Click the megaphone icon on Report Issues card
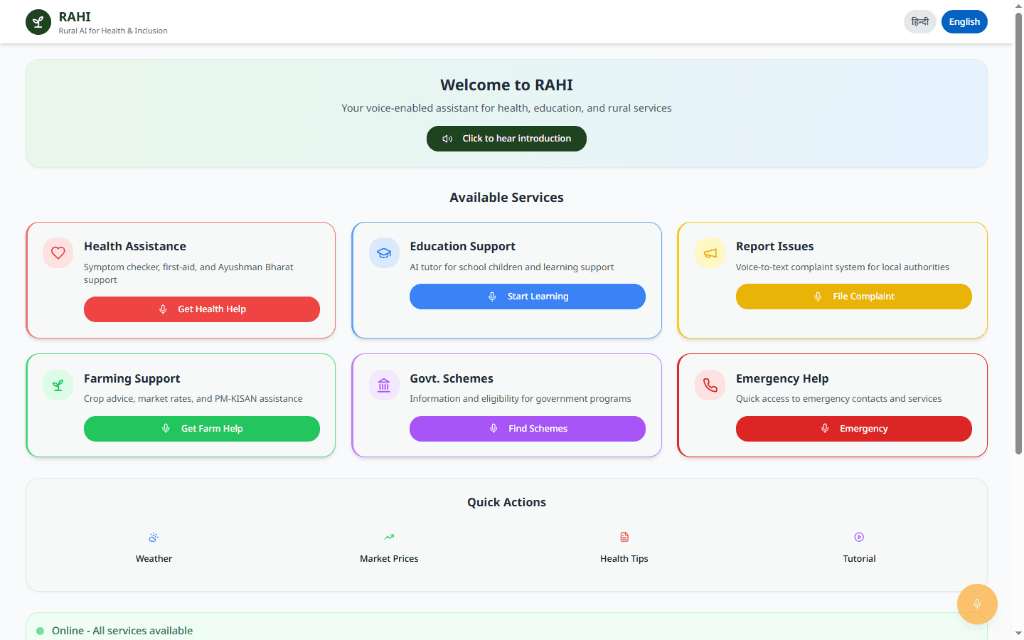The width and height of the screenshot is (1024, 640). pyautogui.click(x=710, y=253)
